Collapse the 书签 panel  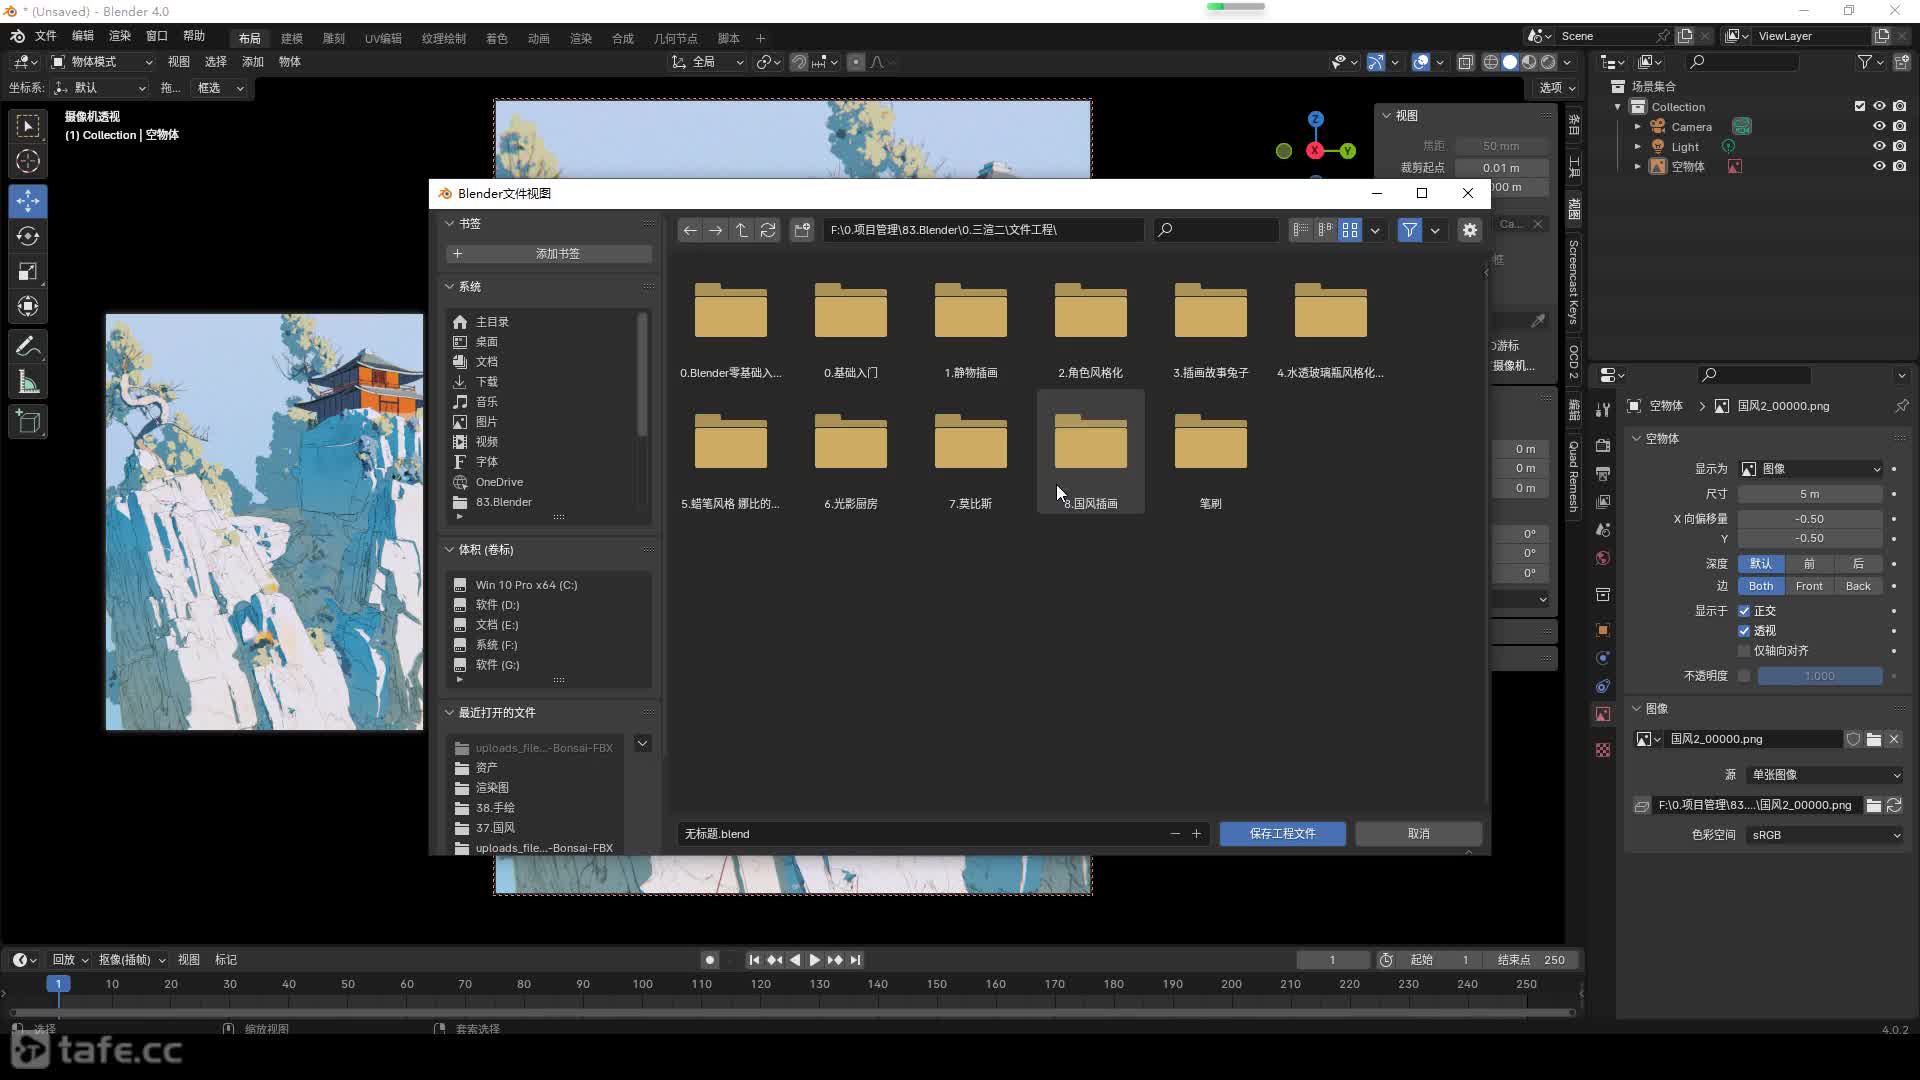[x=450, y=224]
